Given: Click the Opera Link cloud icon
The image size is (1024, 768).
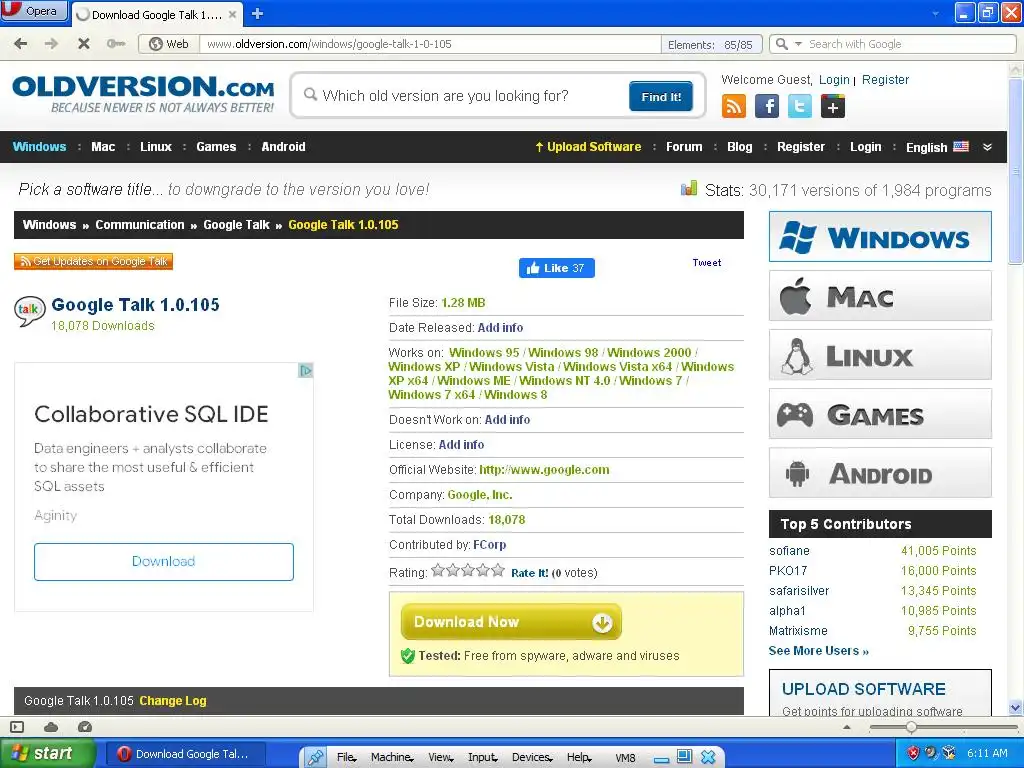Looking at the screenshot, I should (x=51, y=726).
